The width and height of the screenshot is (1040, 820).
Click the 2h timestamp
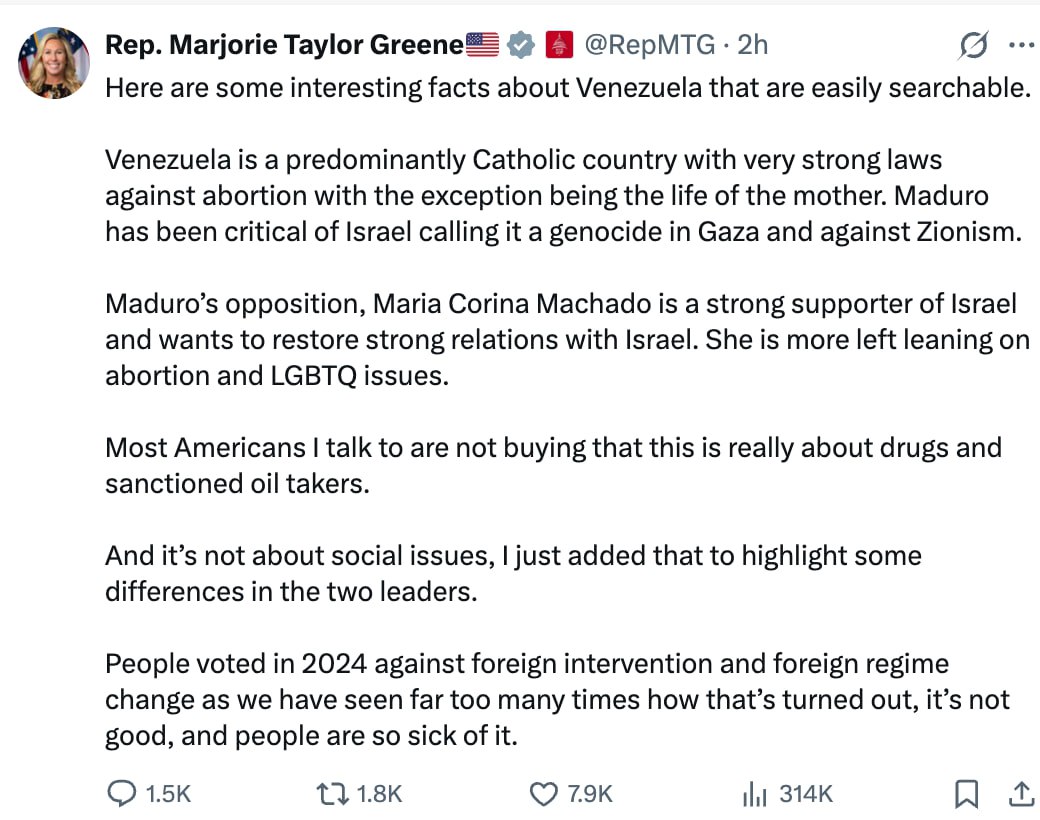pos(752,45)
